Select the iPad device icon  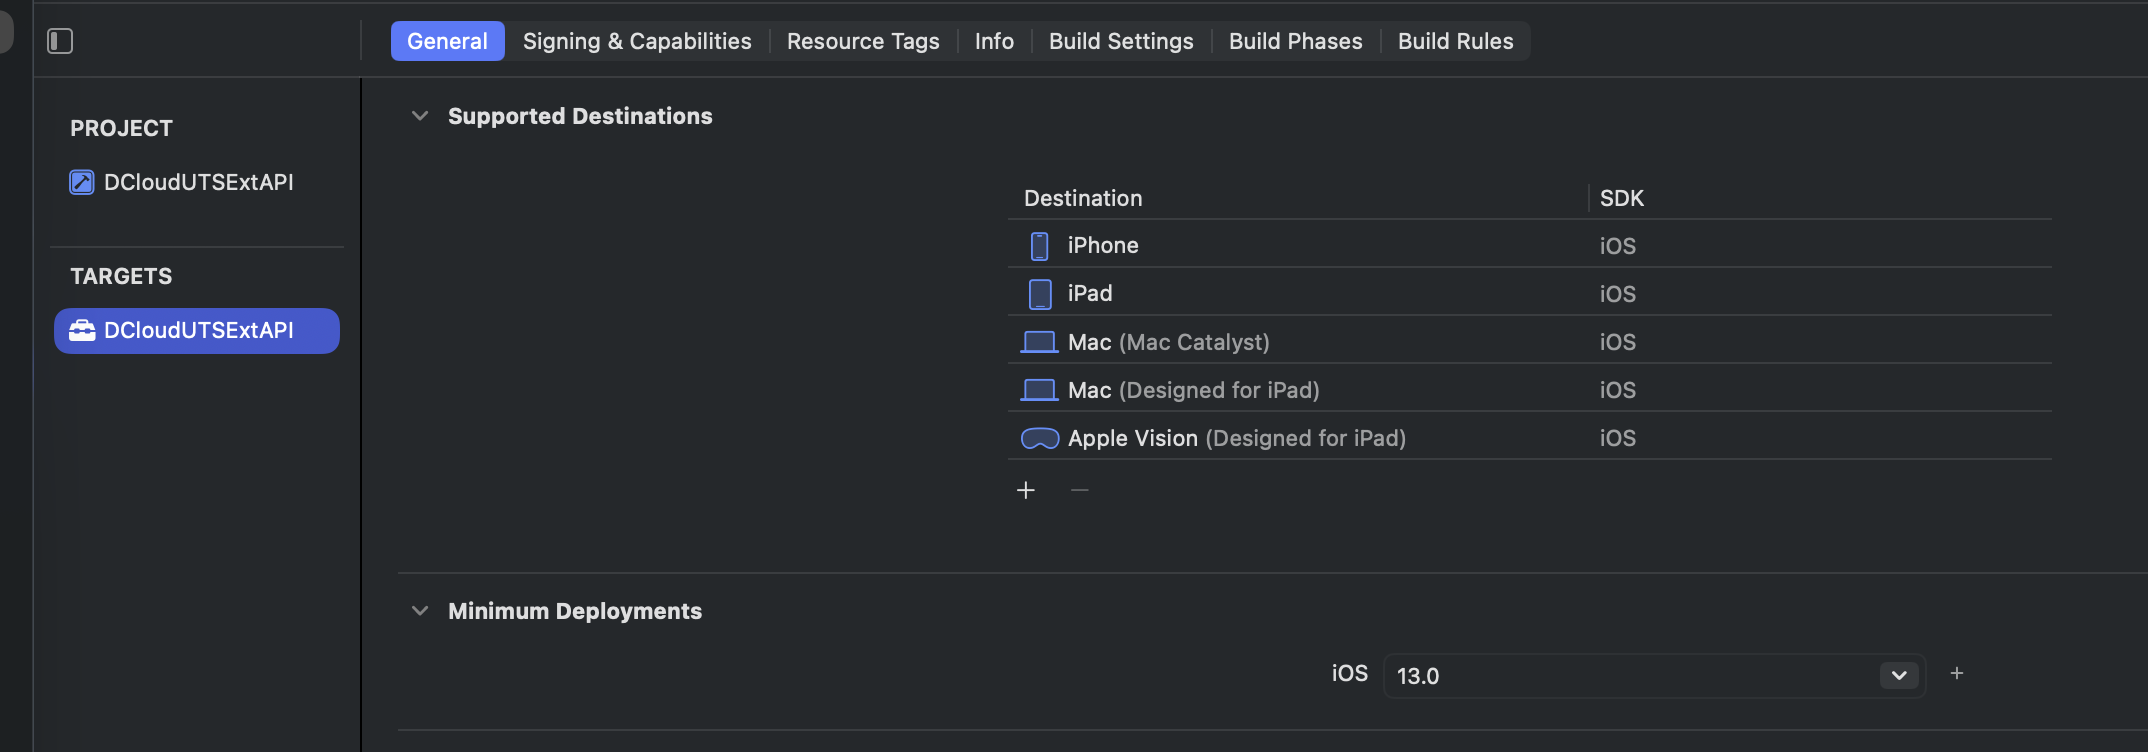(x=1040, y=294)
